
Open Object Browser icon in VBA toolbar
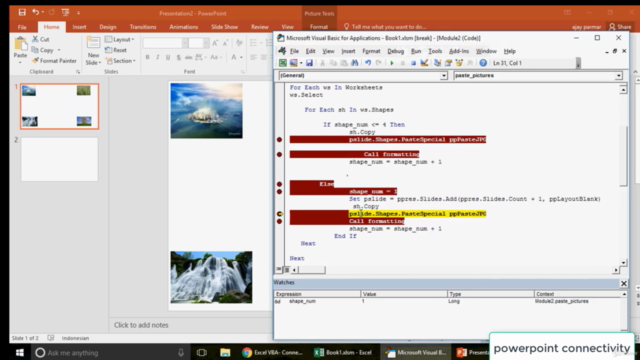pos(459,63)
